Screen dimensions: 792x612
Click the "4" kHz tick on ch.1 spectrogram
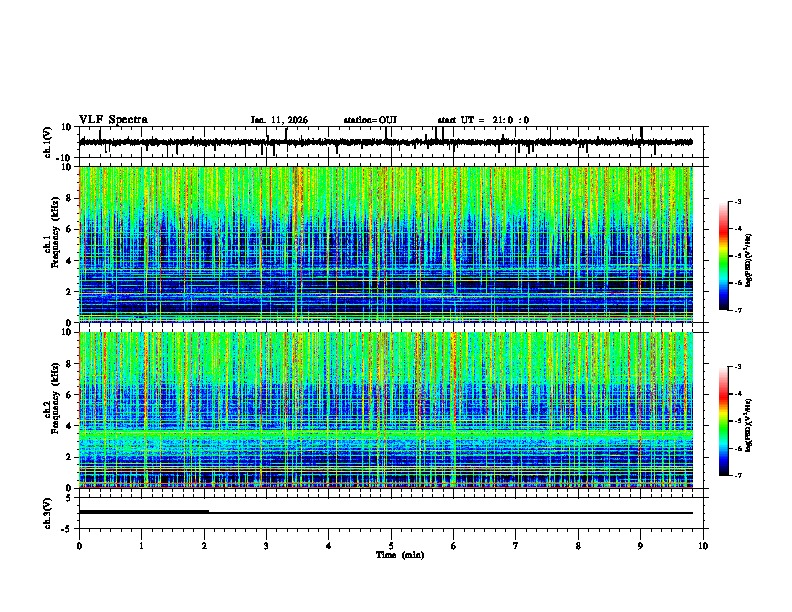[x=69, y=261]
